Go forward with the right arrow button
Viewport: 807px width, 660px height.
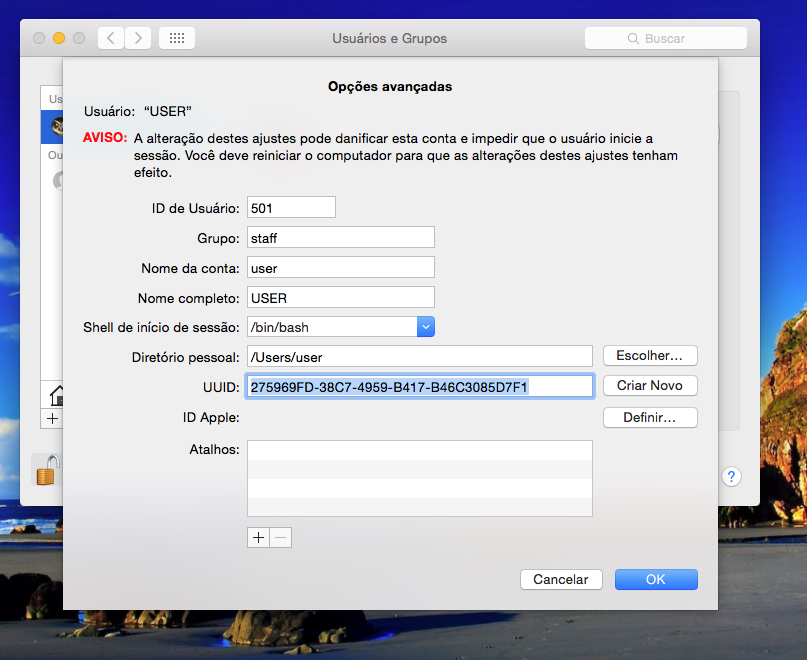point(137,38)
